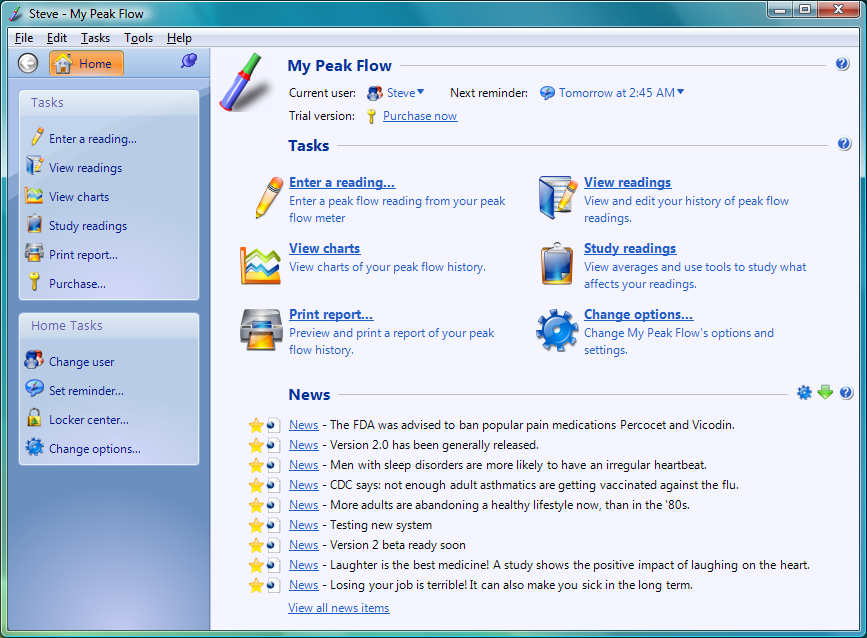Click the Enter a reading... link in main Tasks
This screenshot has width=867, height=638.
[342, 182]
